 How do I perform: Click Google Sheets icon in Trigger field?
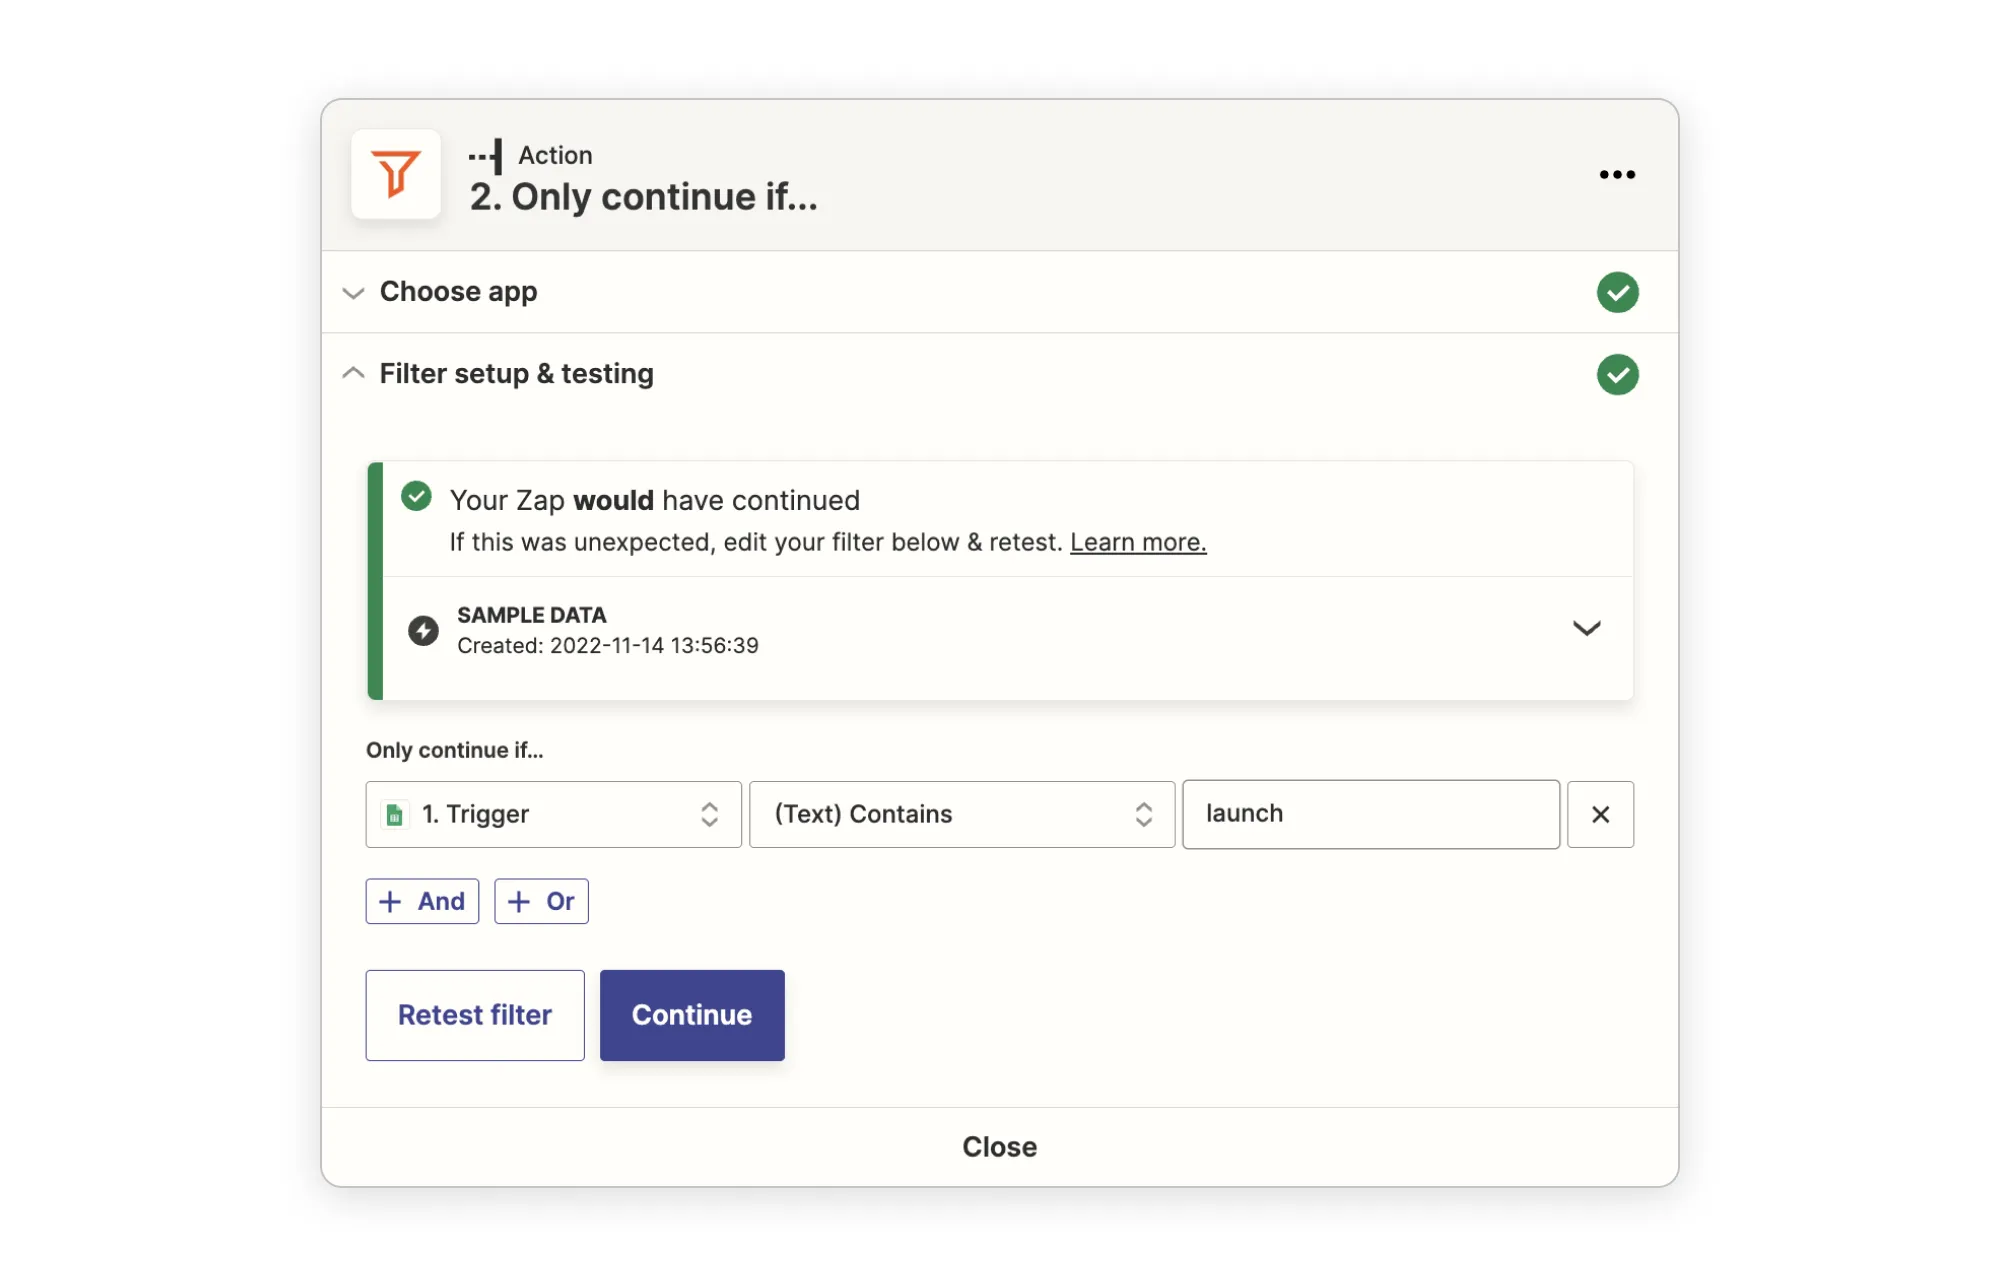(395, 815)
